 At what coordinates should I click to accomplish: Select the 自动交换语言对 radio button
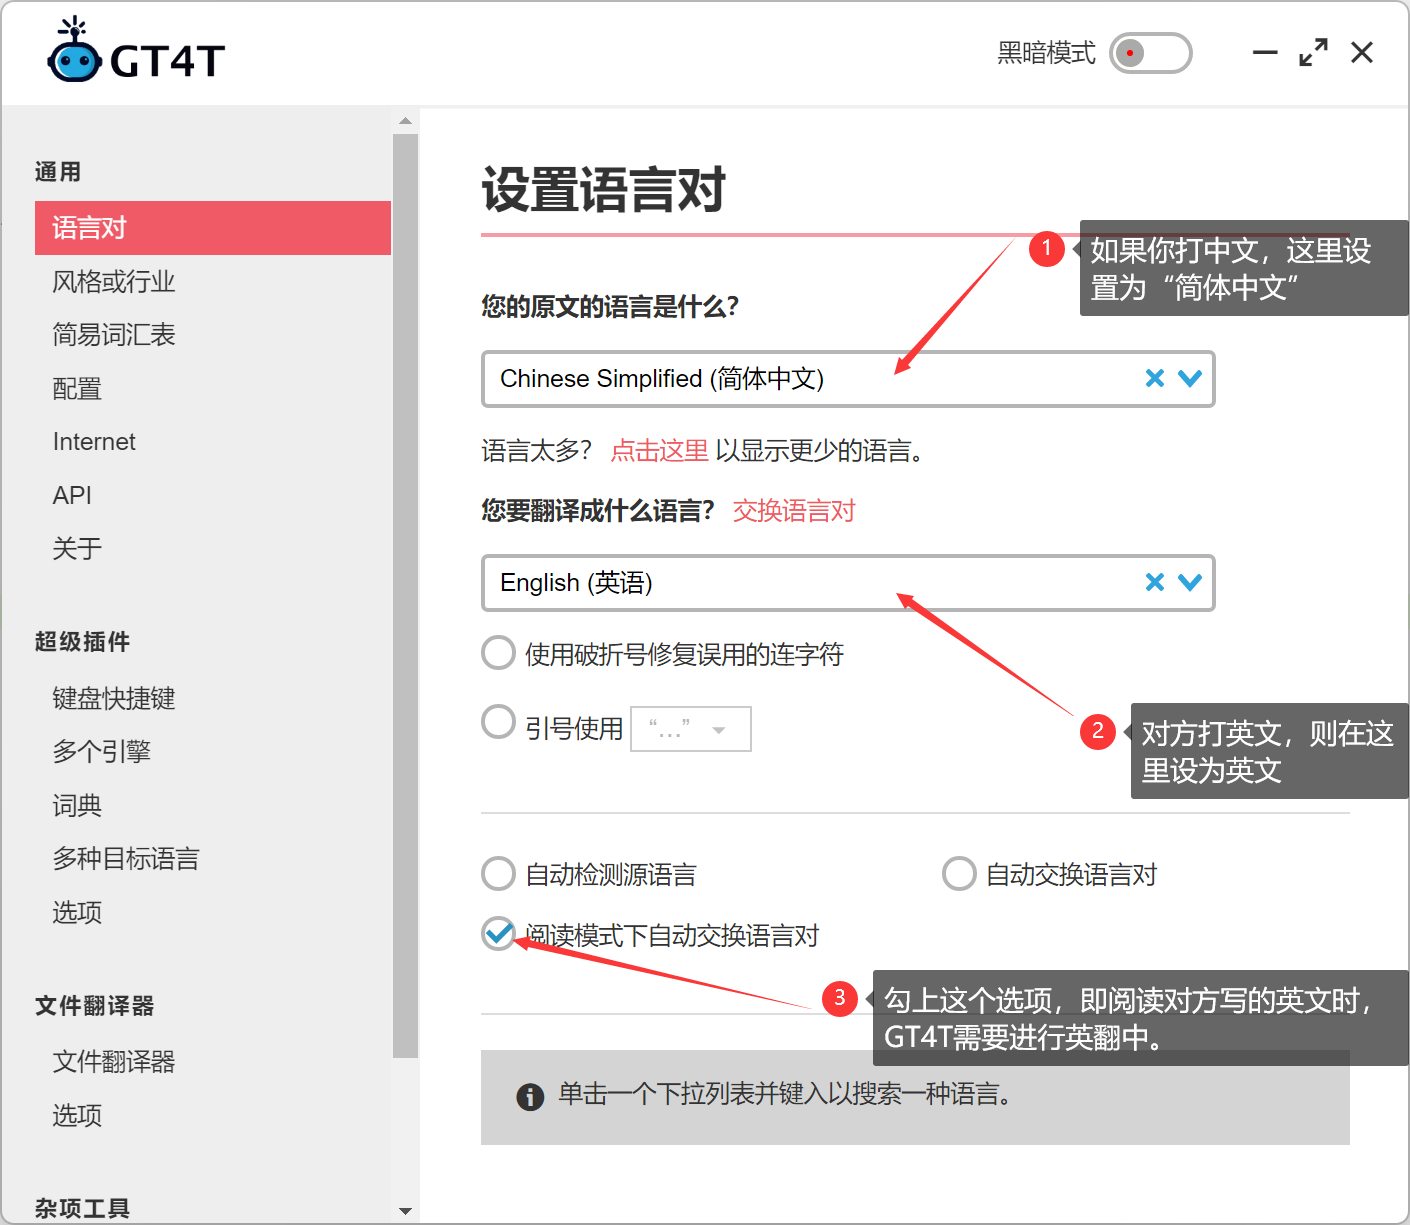pos(959,873)
